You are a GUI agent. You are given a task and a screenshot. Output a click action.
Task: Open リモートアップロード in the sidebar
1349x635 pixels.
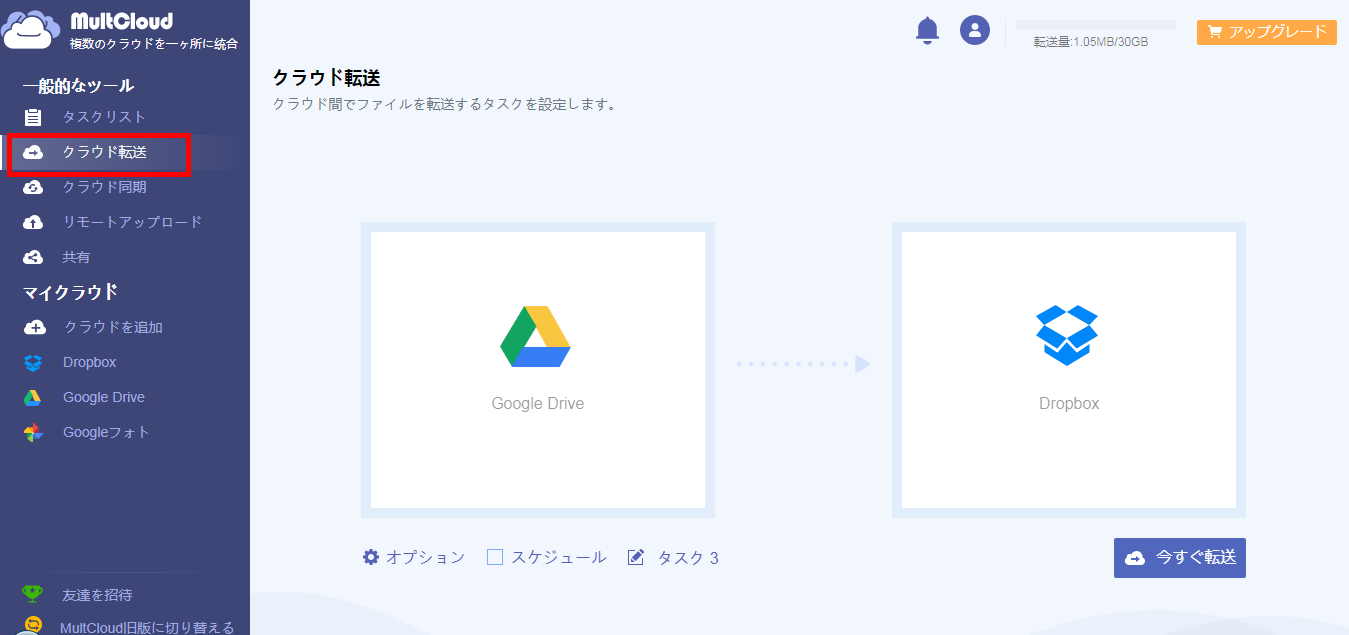[132, 222]
